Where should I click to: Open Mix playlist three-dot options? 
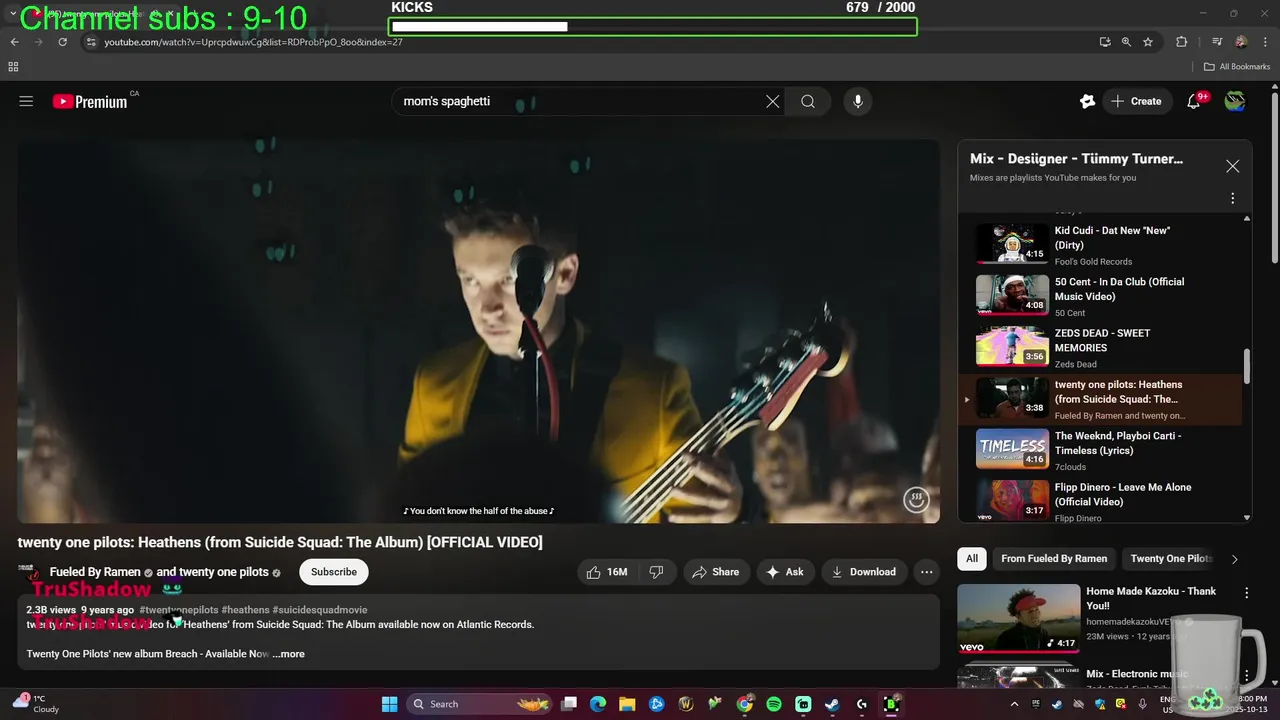coord(1232,198)
